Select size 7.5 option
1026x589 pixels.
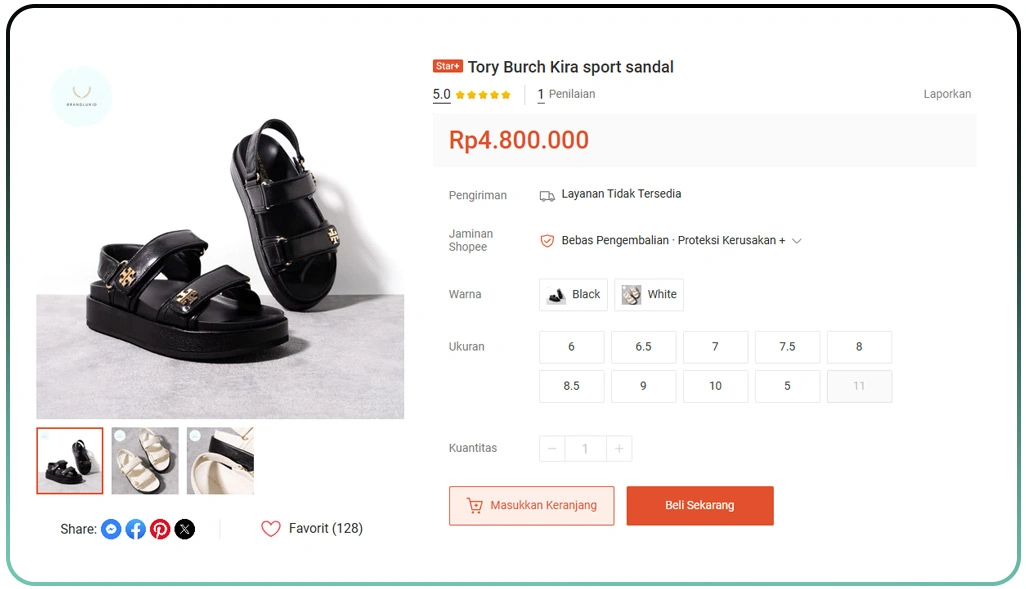(787, 347)
